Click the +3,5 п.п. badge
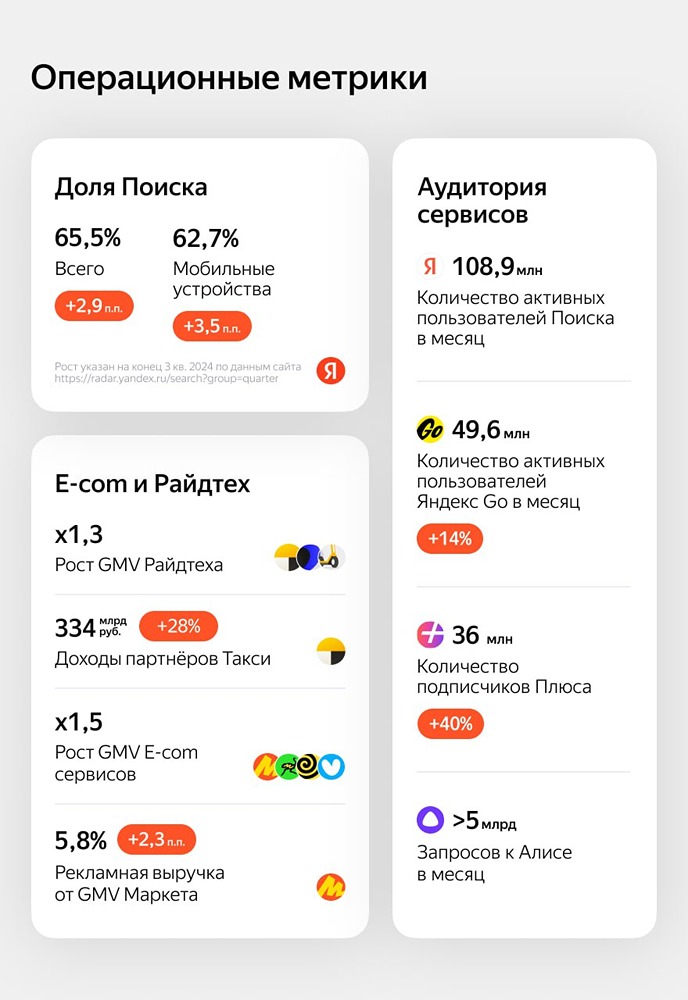The width and height of the screenshot is (688, 1000). pyautogui.click(x=212, y=326)
